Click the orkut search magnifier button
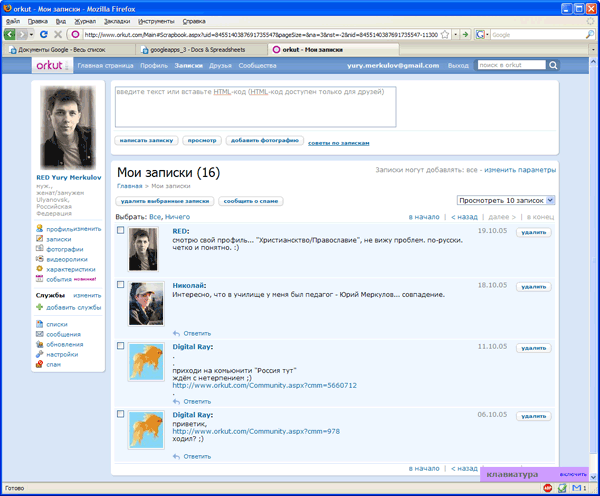The width and height of the screenshot is (600, 496). tap(553, 65)
